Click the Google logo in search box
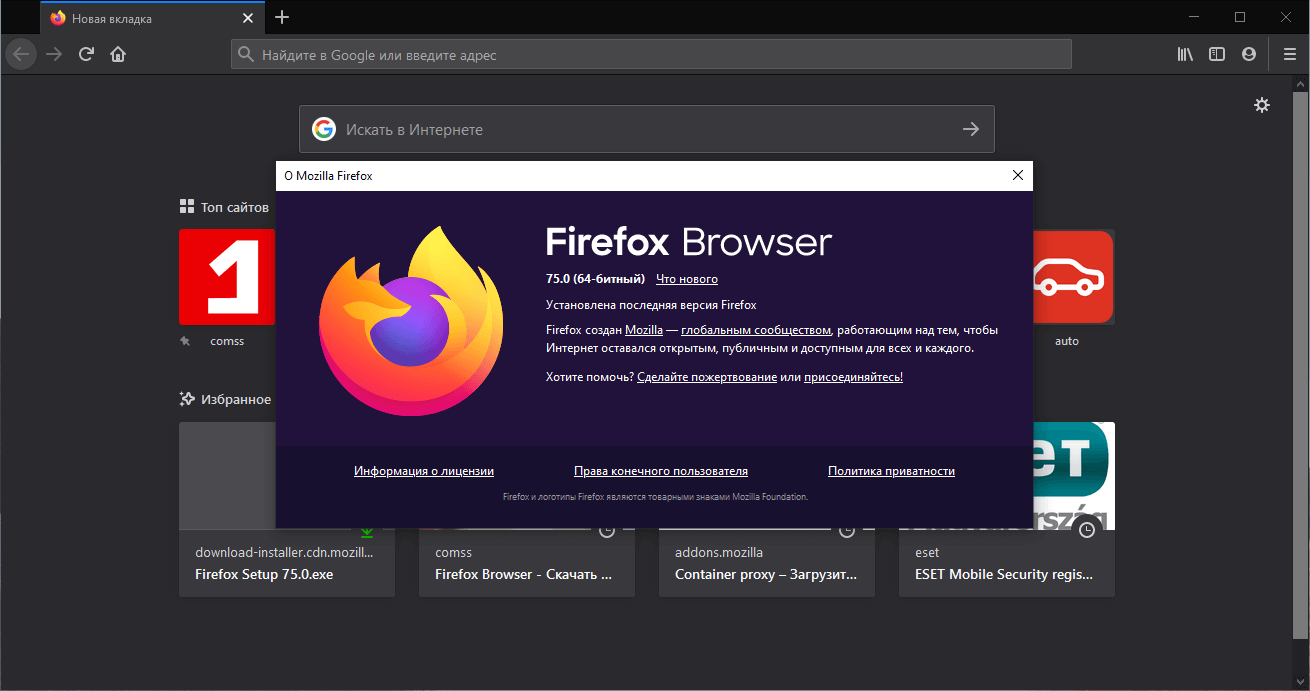This screenshot has width=1310, height=691. 323,128
